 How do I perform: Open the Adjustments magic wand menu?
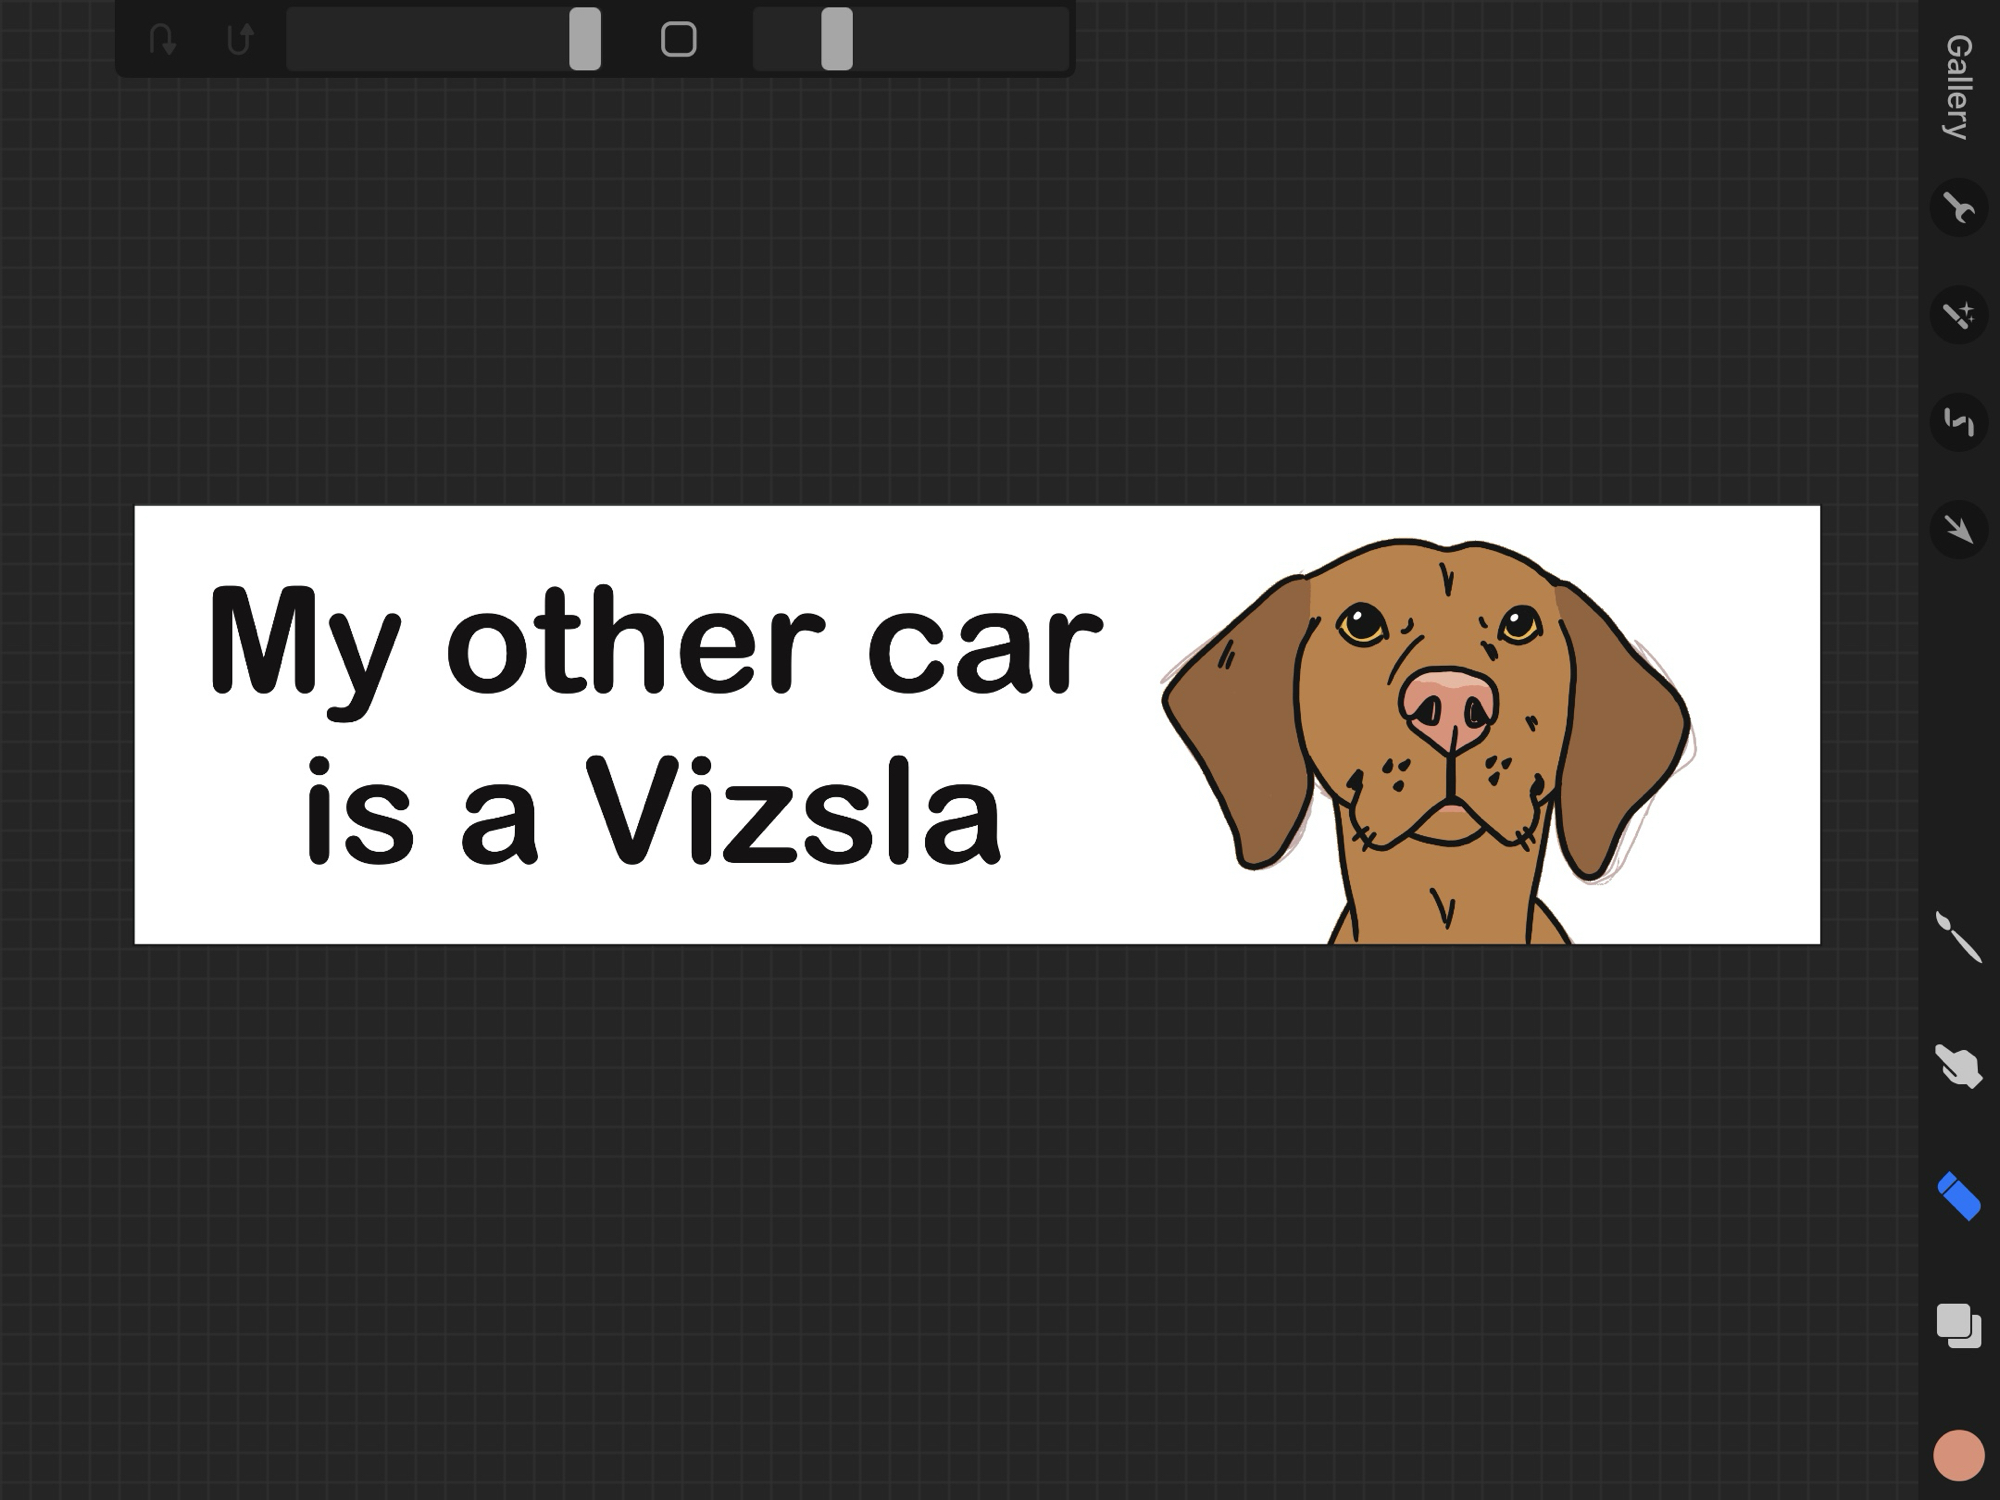(x=1958, y=315)
